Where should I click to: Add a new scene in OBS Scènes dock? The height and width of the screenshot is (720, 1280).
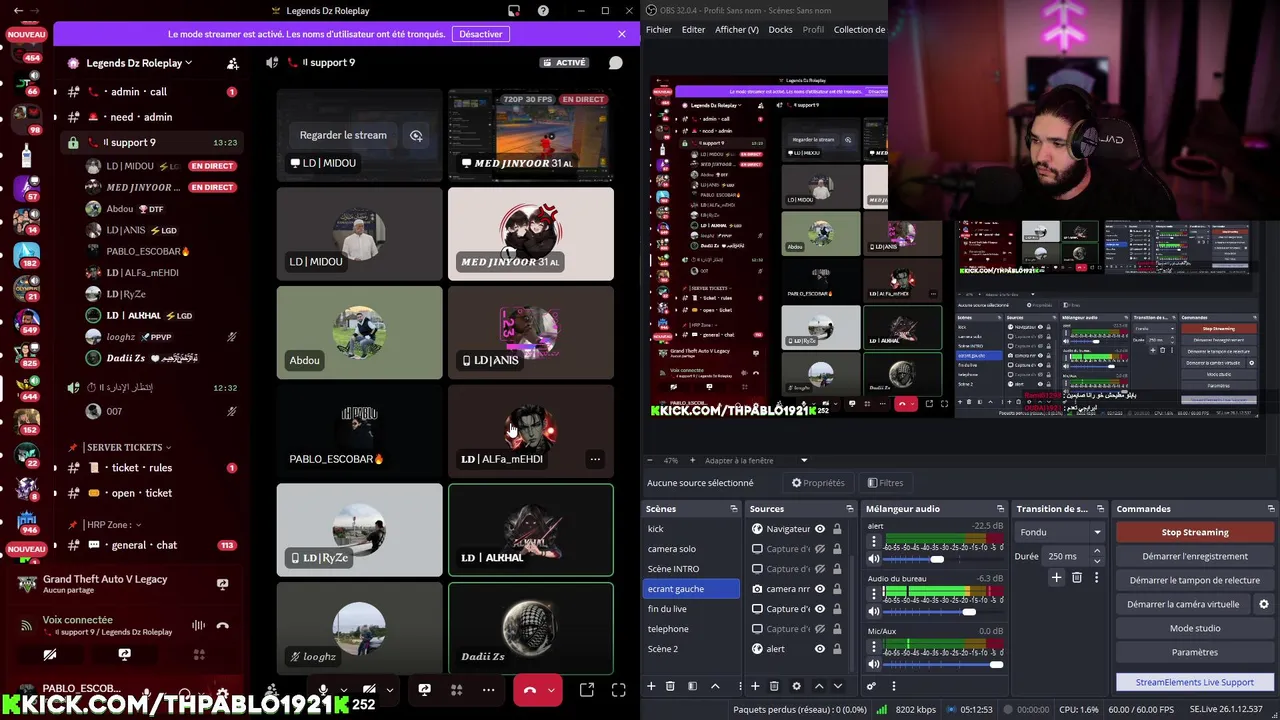coord(651,686)
